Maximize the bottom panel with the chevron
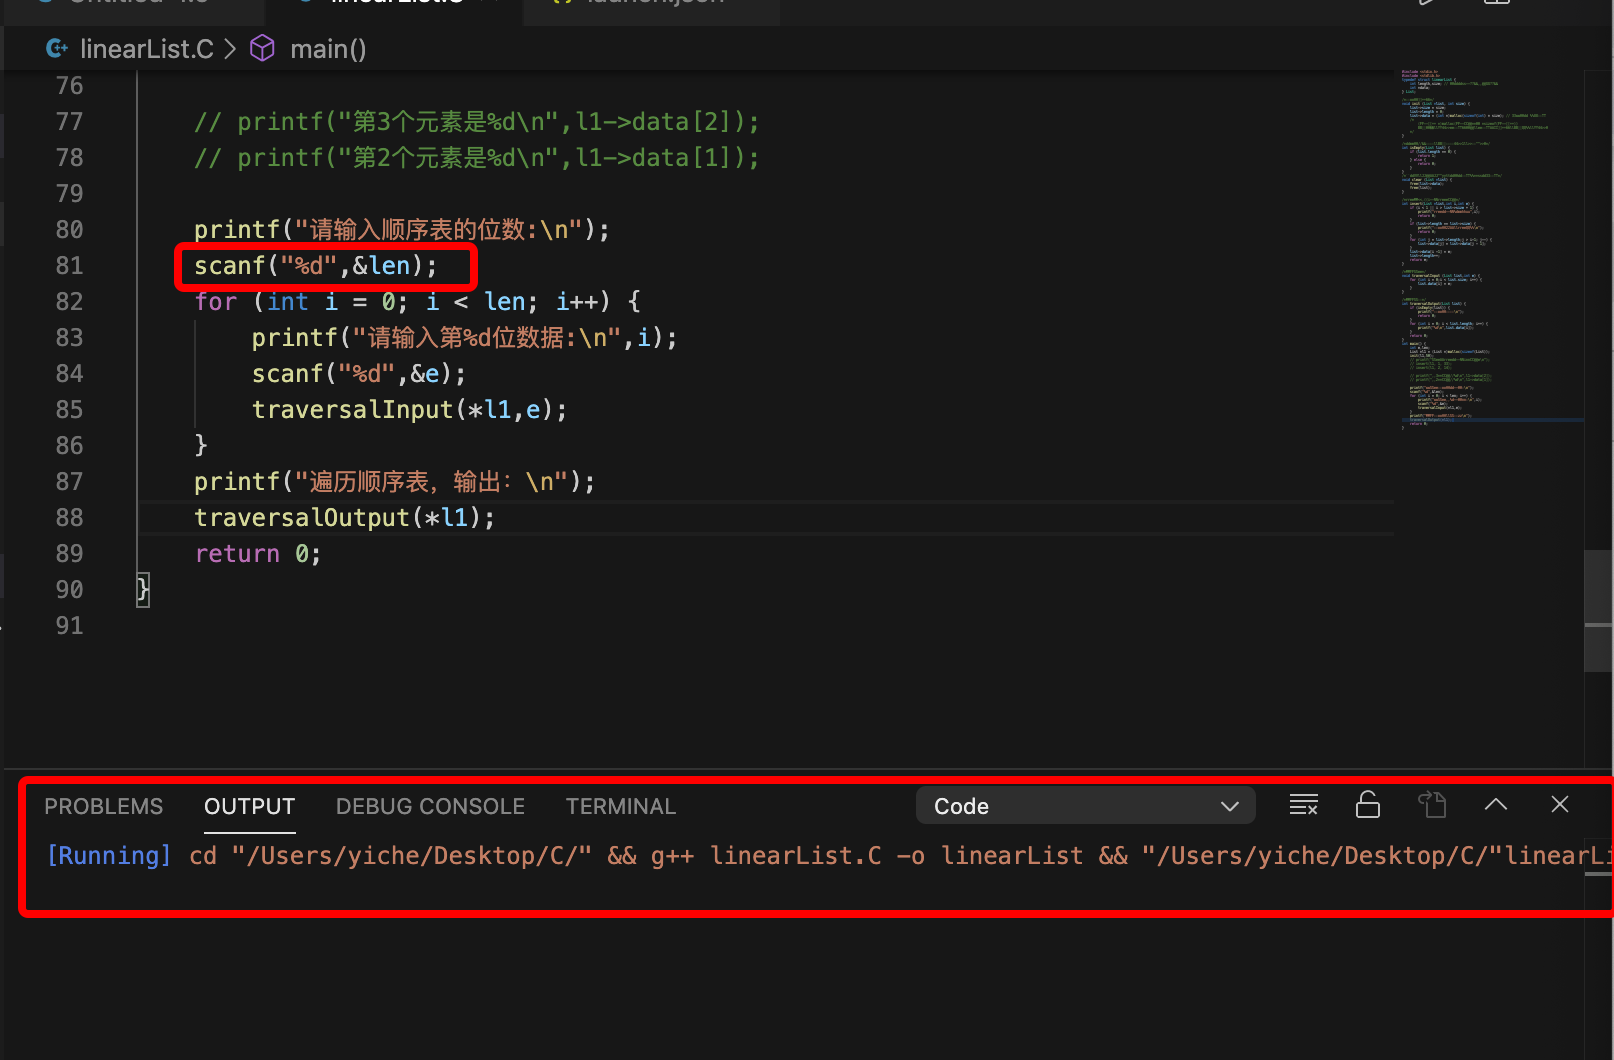Image resolution: width=1614 pixels, height=1060 pixels. tap(1495, 803)
